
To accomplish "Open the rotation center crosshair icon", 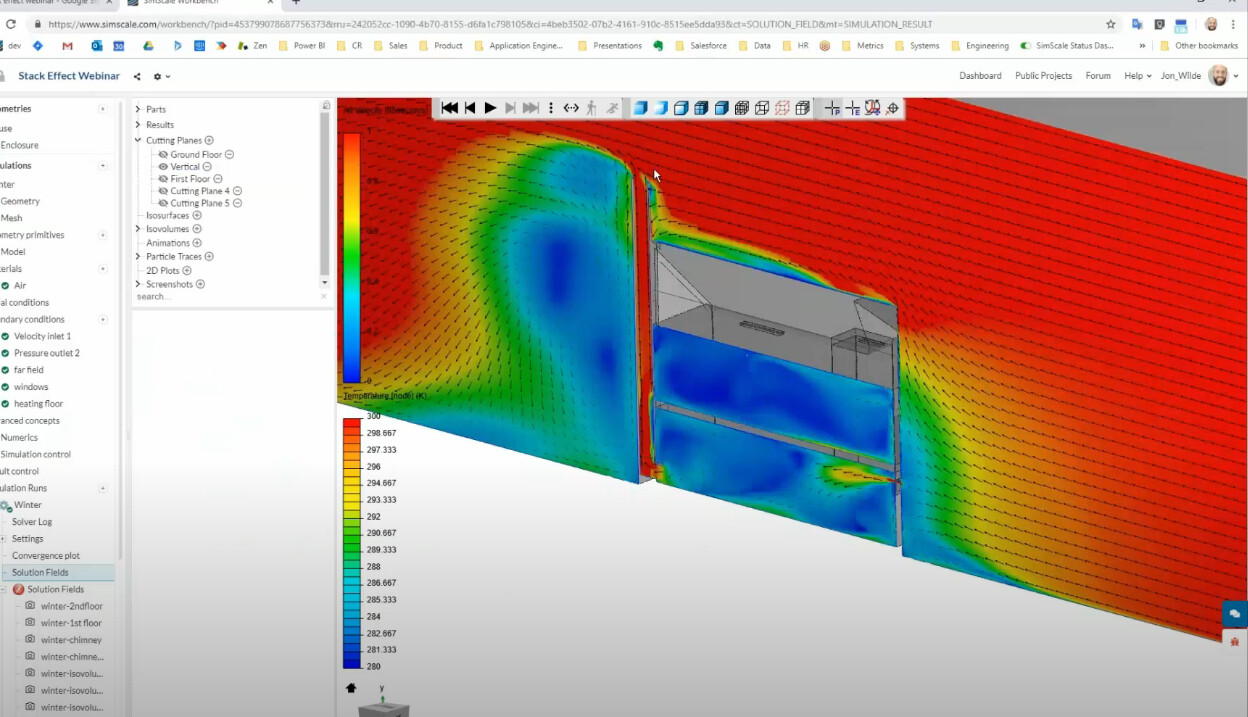I will tap(892, 108).
